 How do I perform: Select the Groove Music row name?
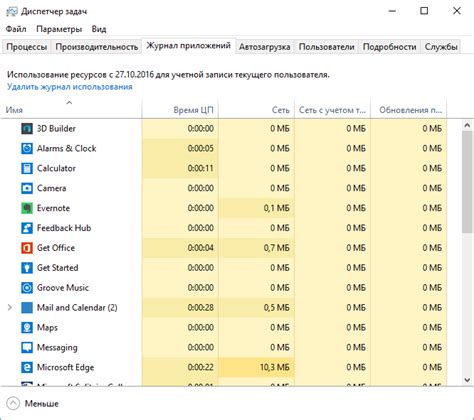63,288
